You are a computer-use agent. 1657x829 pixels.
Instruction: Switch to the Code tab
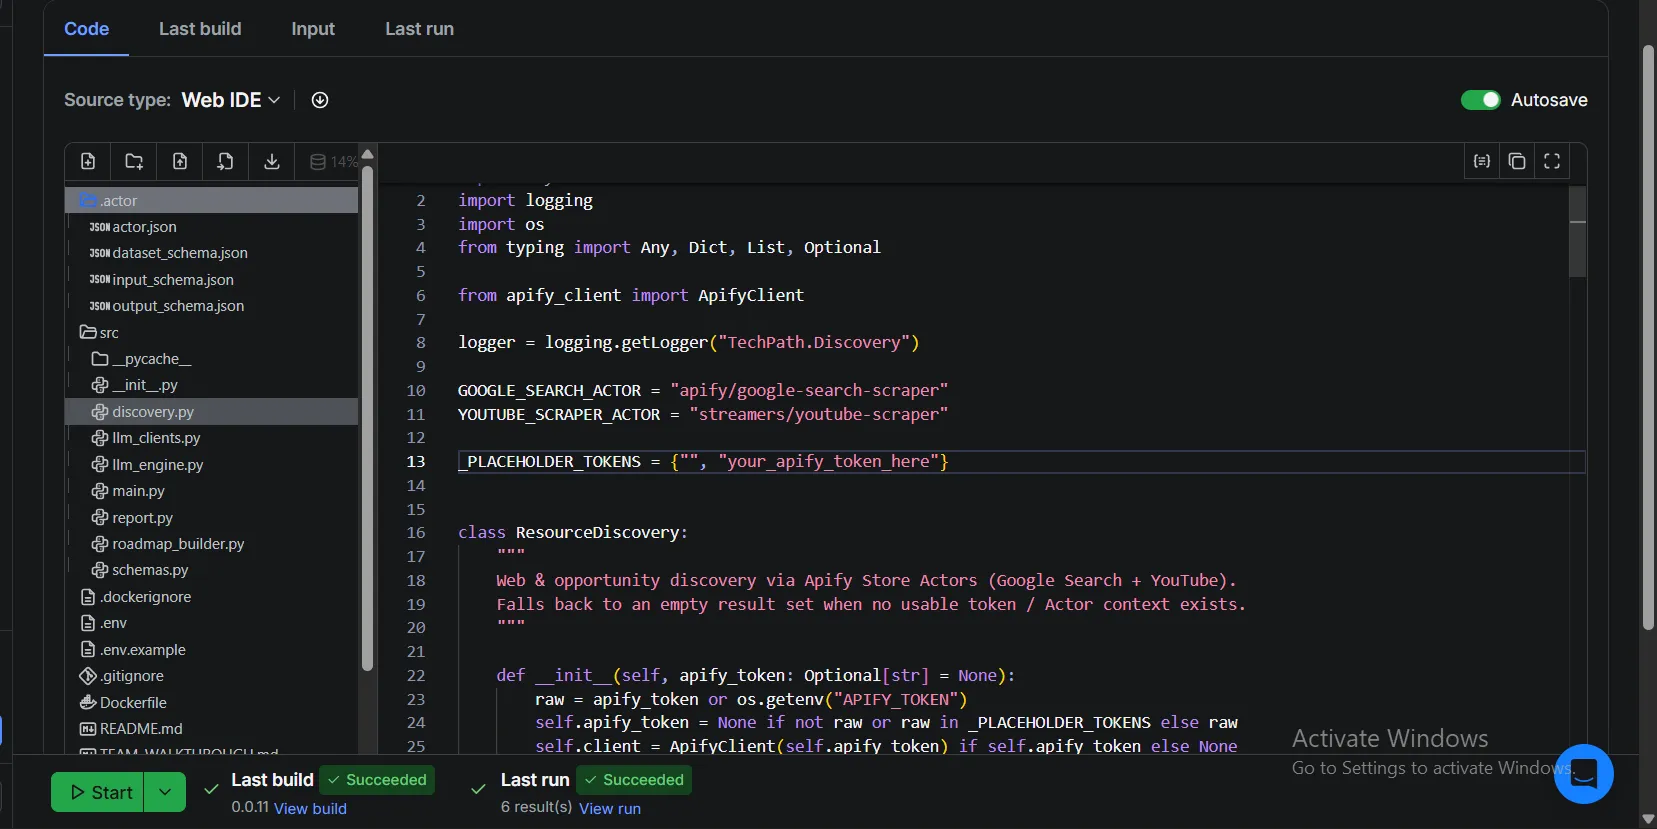(86, 29)
